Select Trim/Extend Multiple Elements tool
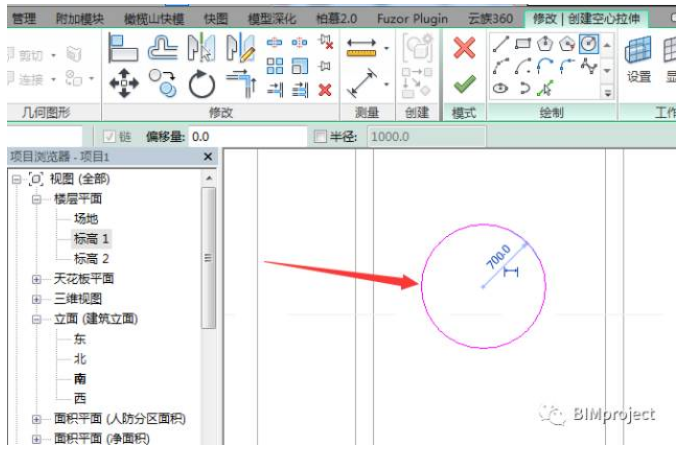The height and width of the screenshot is (452, 680). [x=300, y=90]
